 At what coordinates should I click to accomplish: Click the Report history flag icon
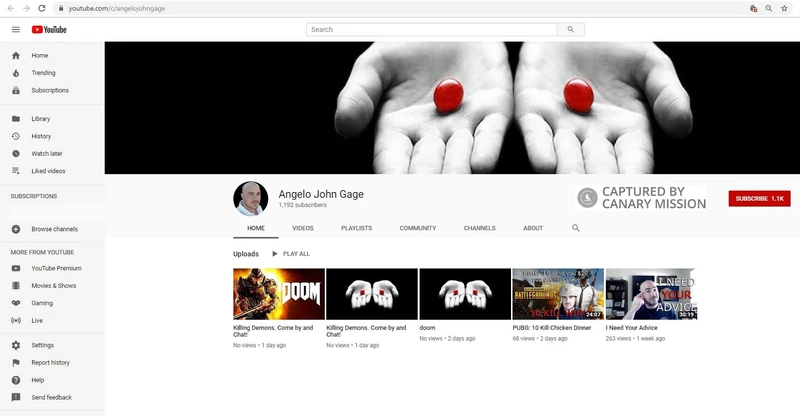(16, 363)
